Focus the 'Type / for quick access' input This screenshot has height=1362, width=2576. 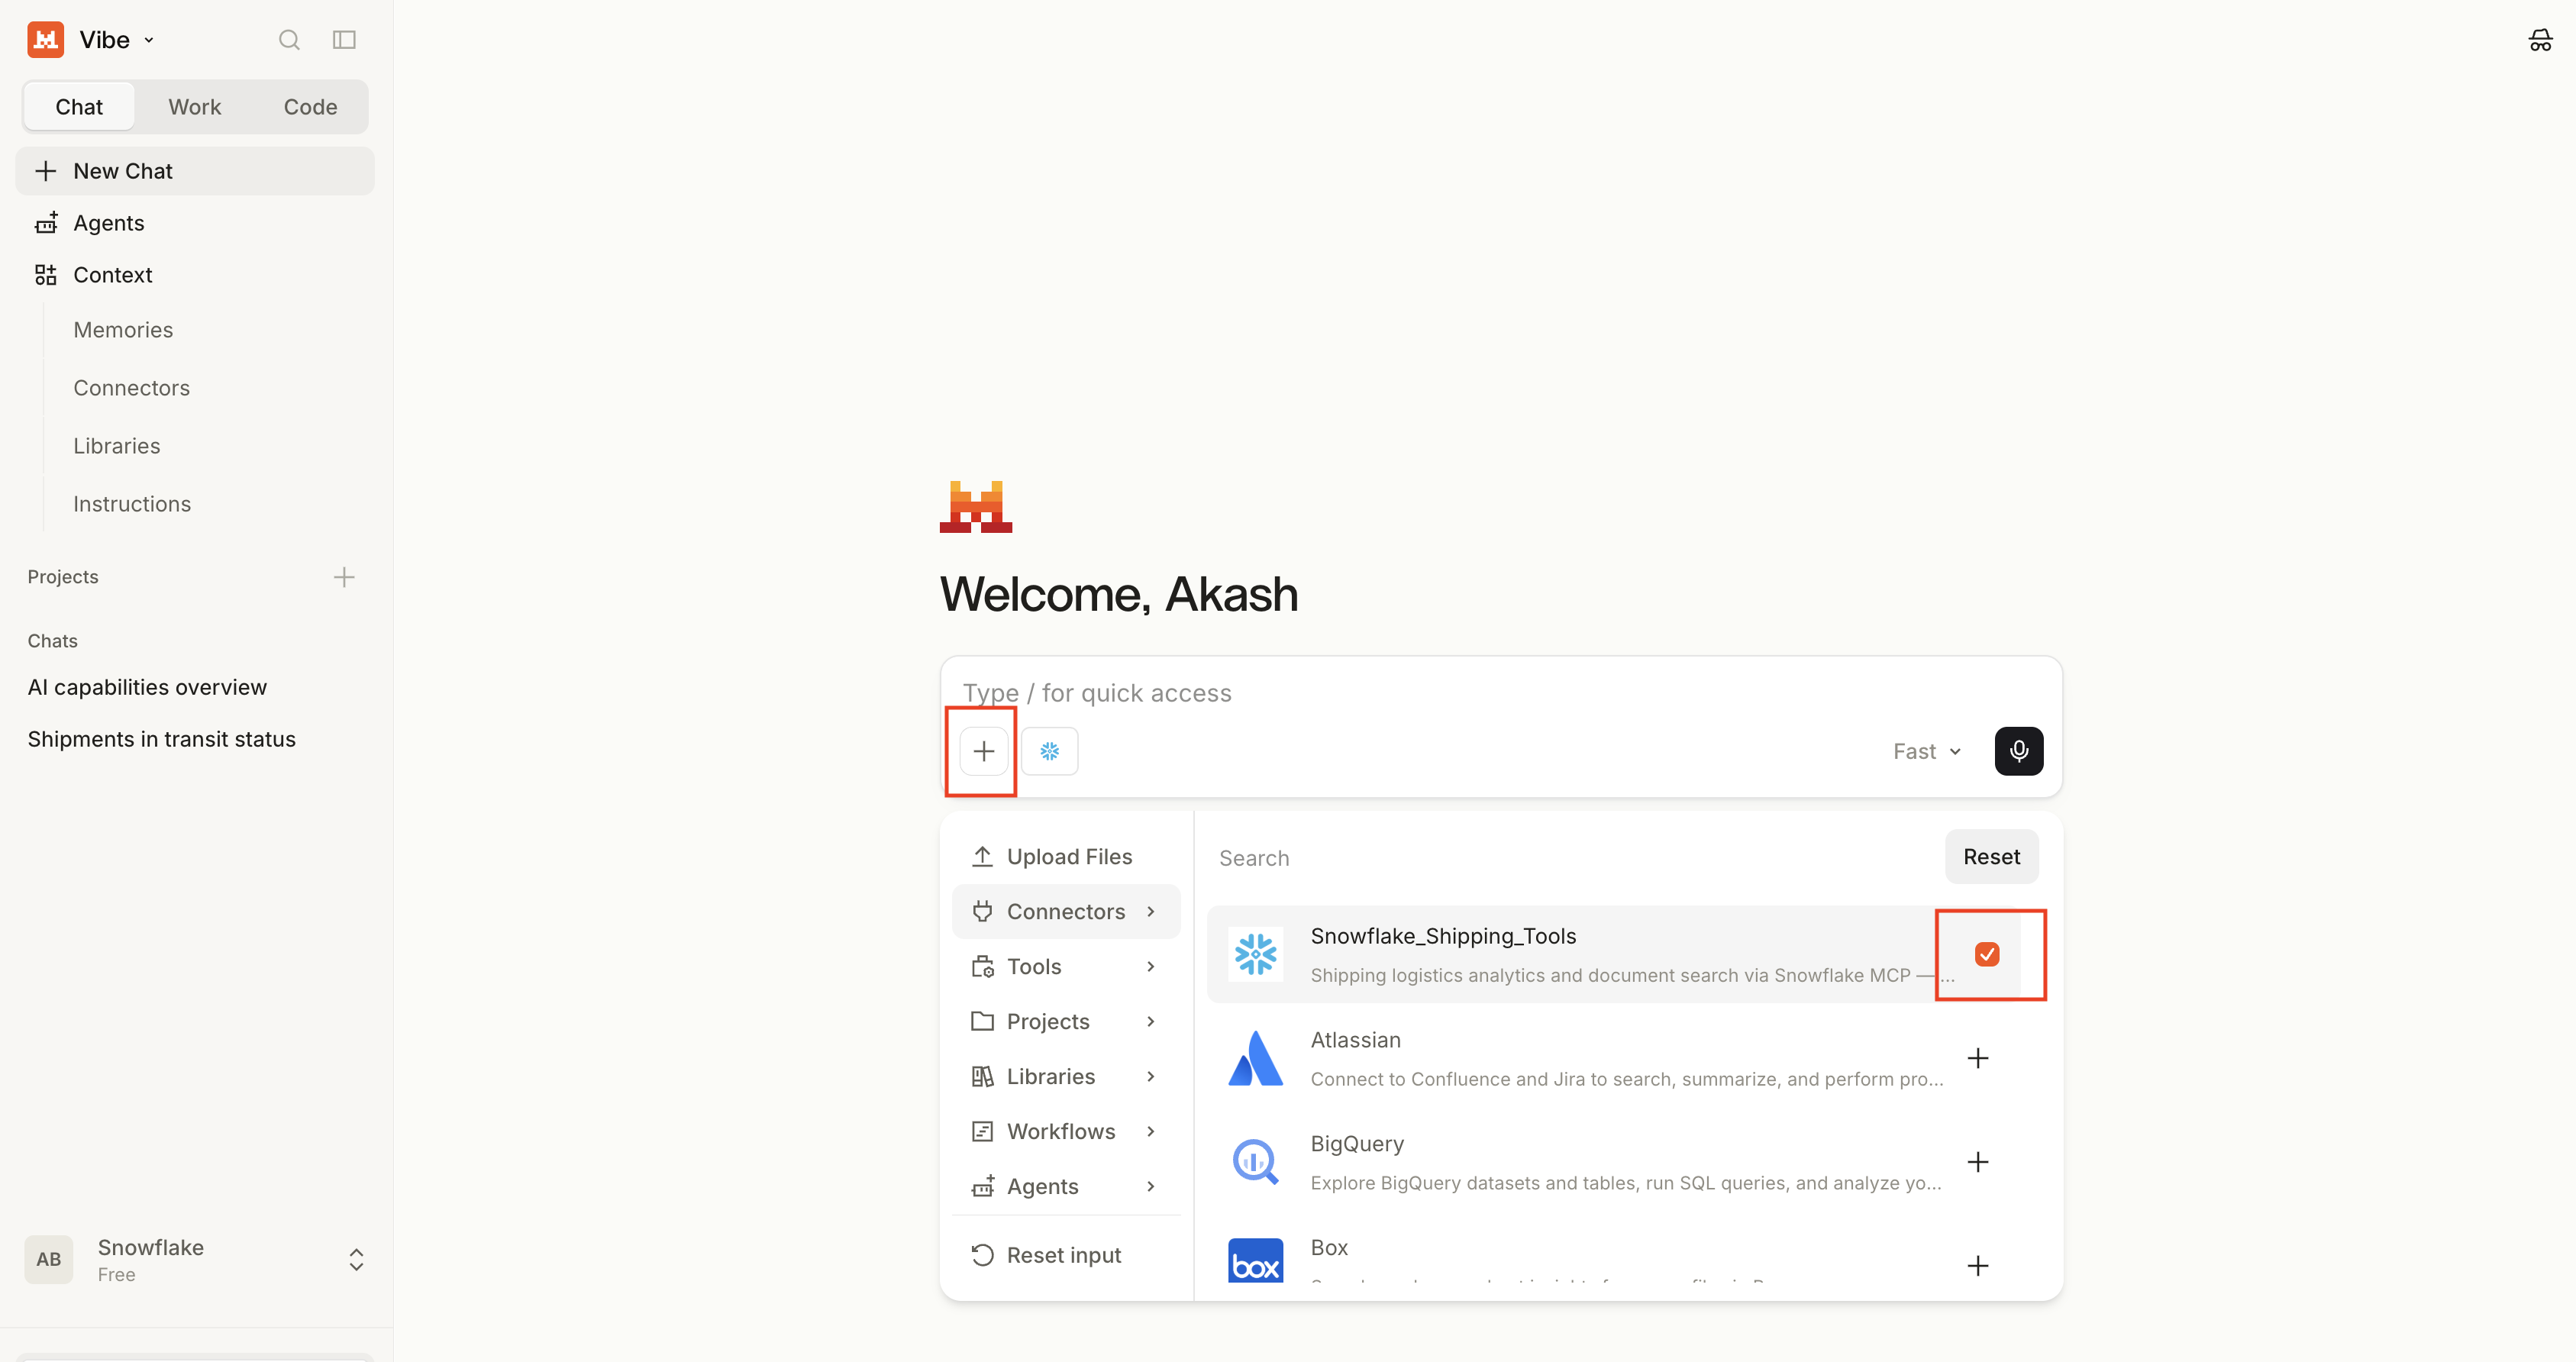(1500, 693)
